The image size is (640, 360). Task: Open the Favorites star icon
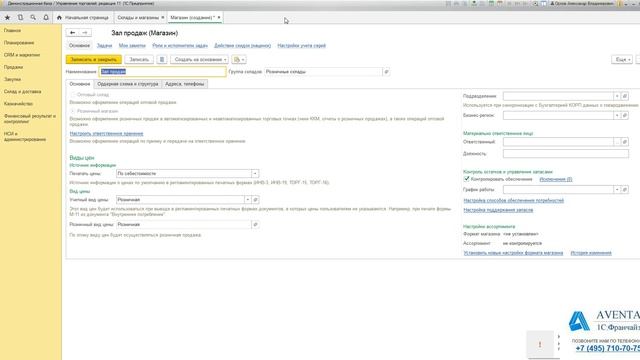pyautogui.click(x=7, y=18)
